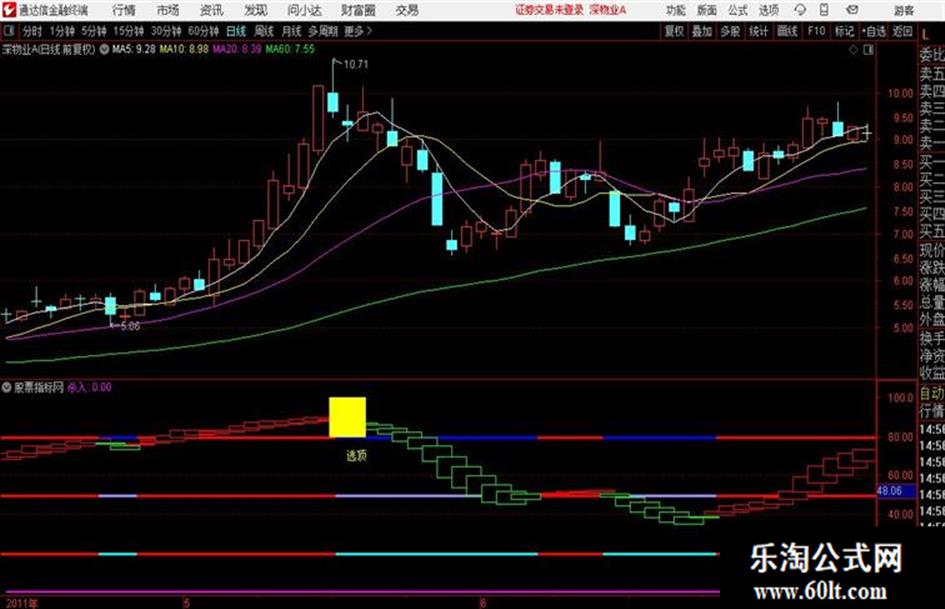Switch to the 60分钟 period tab
945x609 pixels.
coord(203,31)
